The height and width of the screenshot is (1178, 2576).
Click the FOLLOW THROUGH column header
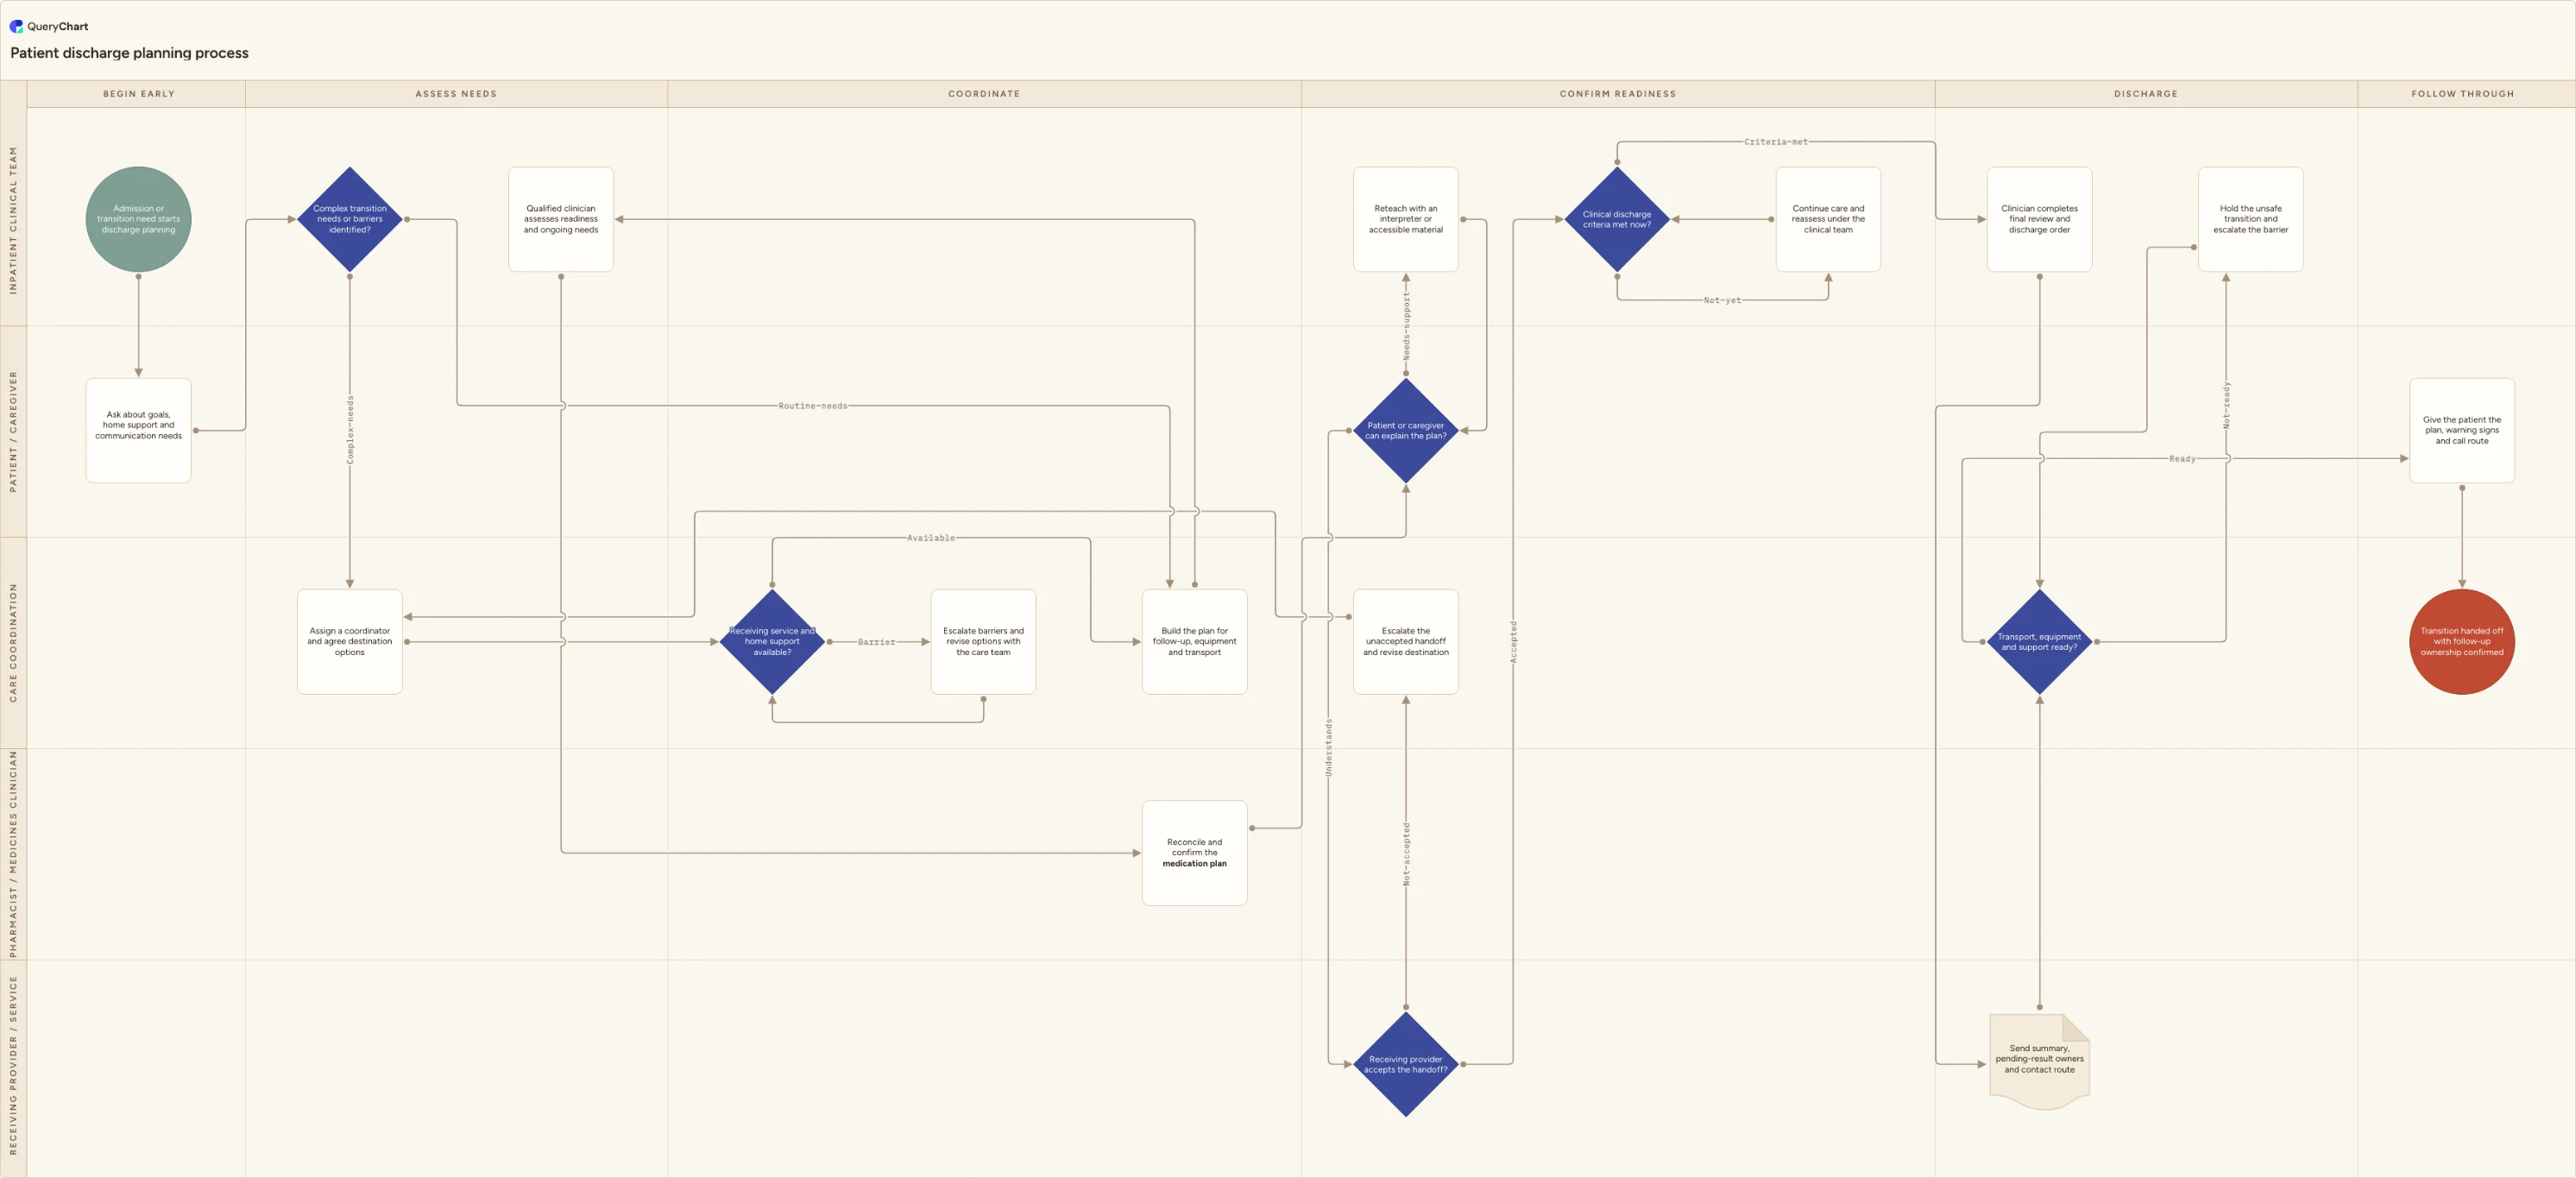2462,94
